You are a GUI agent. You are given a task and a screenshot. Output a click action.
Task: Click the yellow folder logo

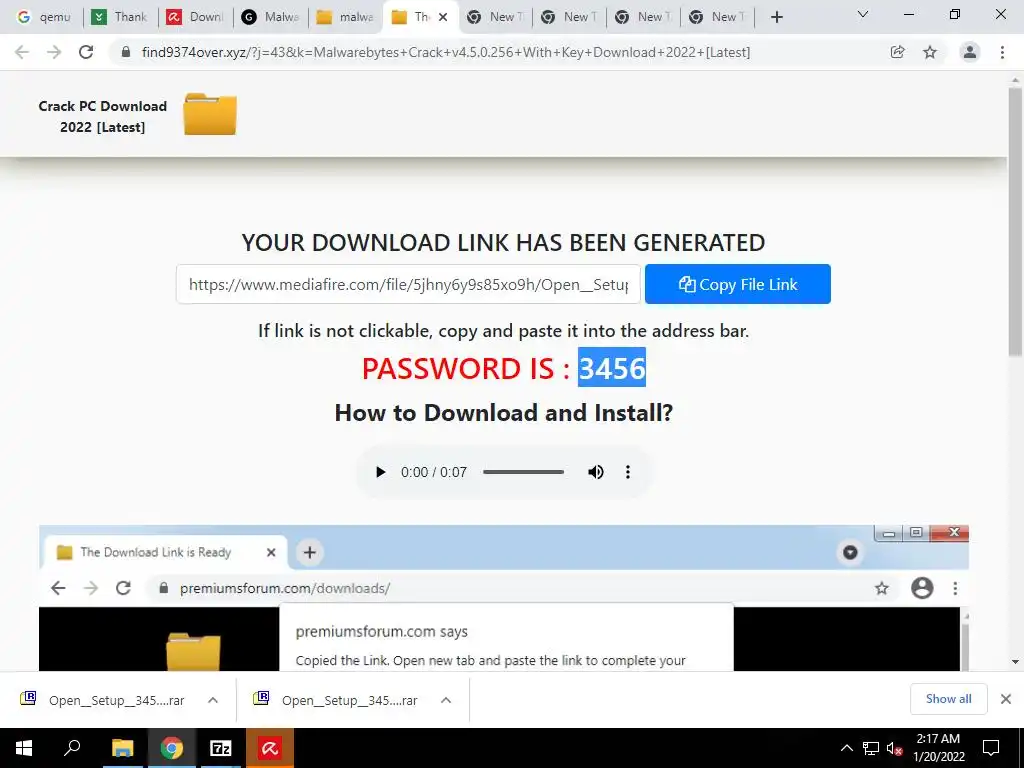coord(210,114)
